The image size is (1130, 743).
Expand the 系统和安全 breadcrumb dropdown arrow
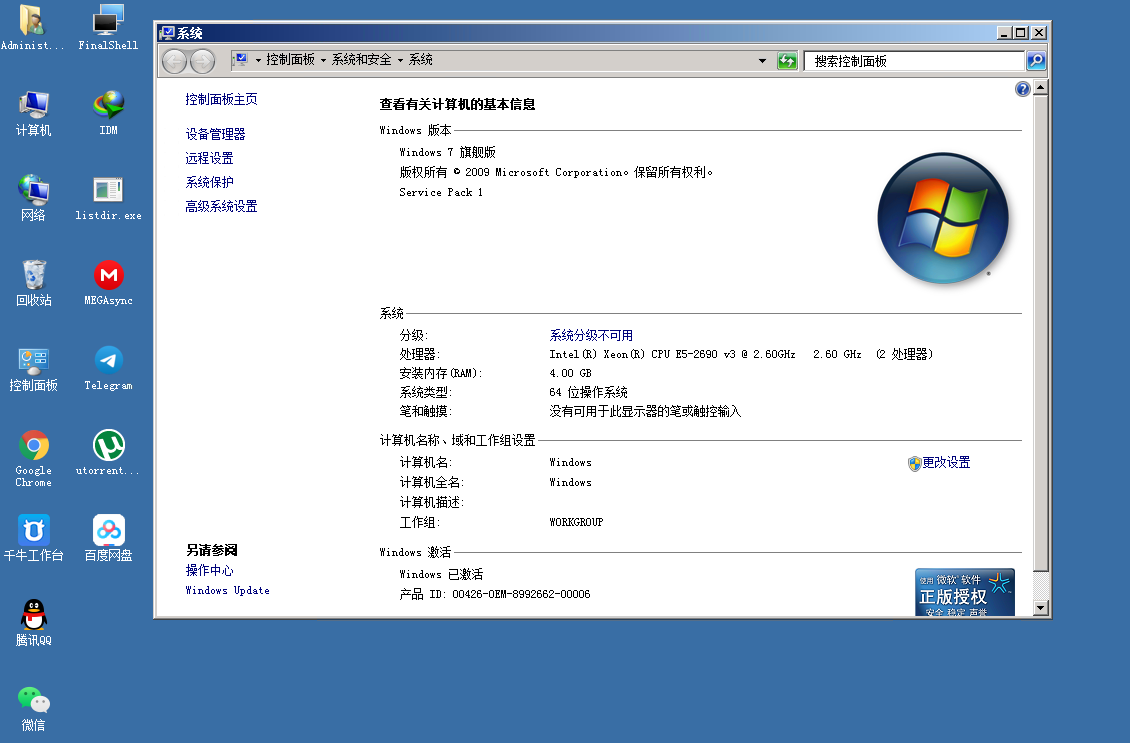point(400,61)
